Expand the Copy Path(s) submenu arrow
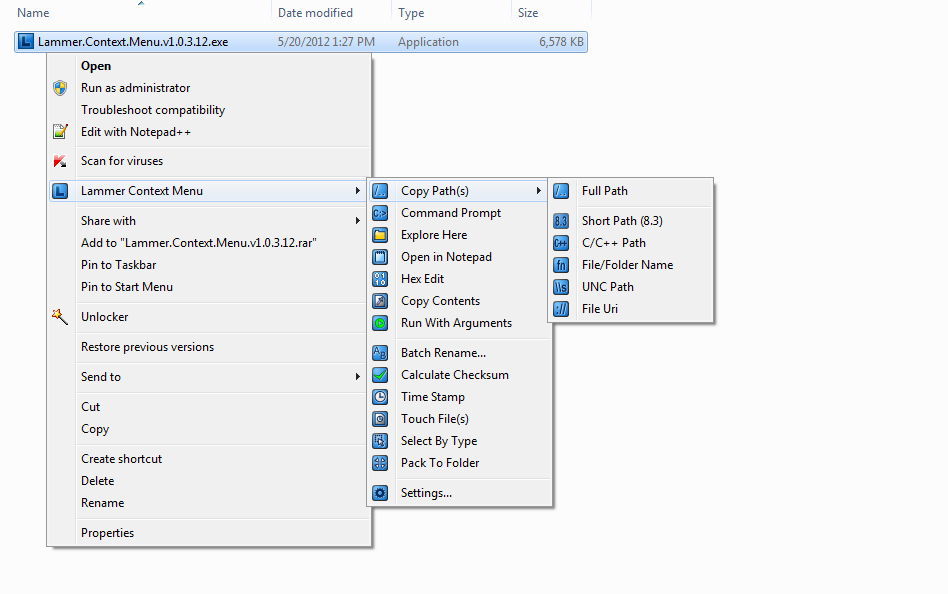The width and height of the screenshot is (948, 594). [539, 191]
